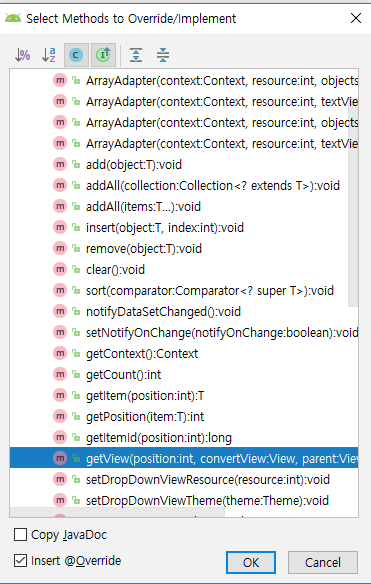Viewport: 371px width, 584px height.
Task: Click method icon beside setNotifyOnChange
Action: pos(60,332)
